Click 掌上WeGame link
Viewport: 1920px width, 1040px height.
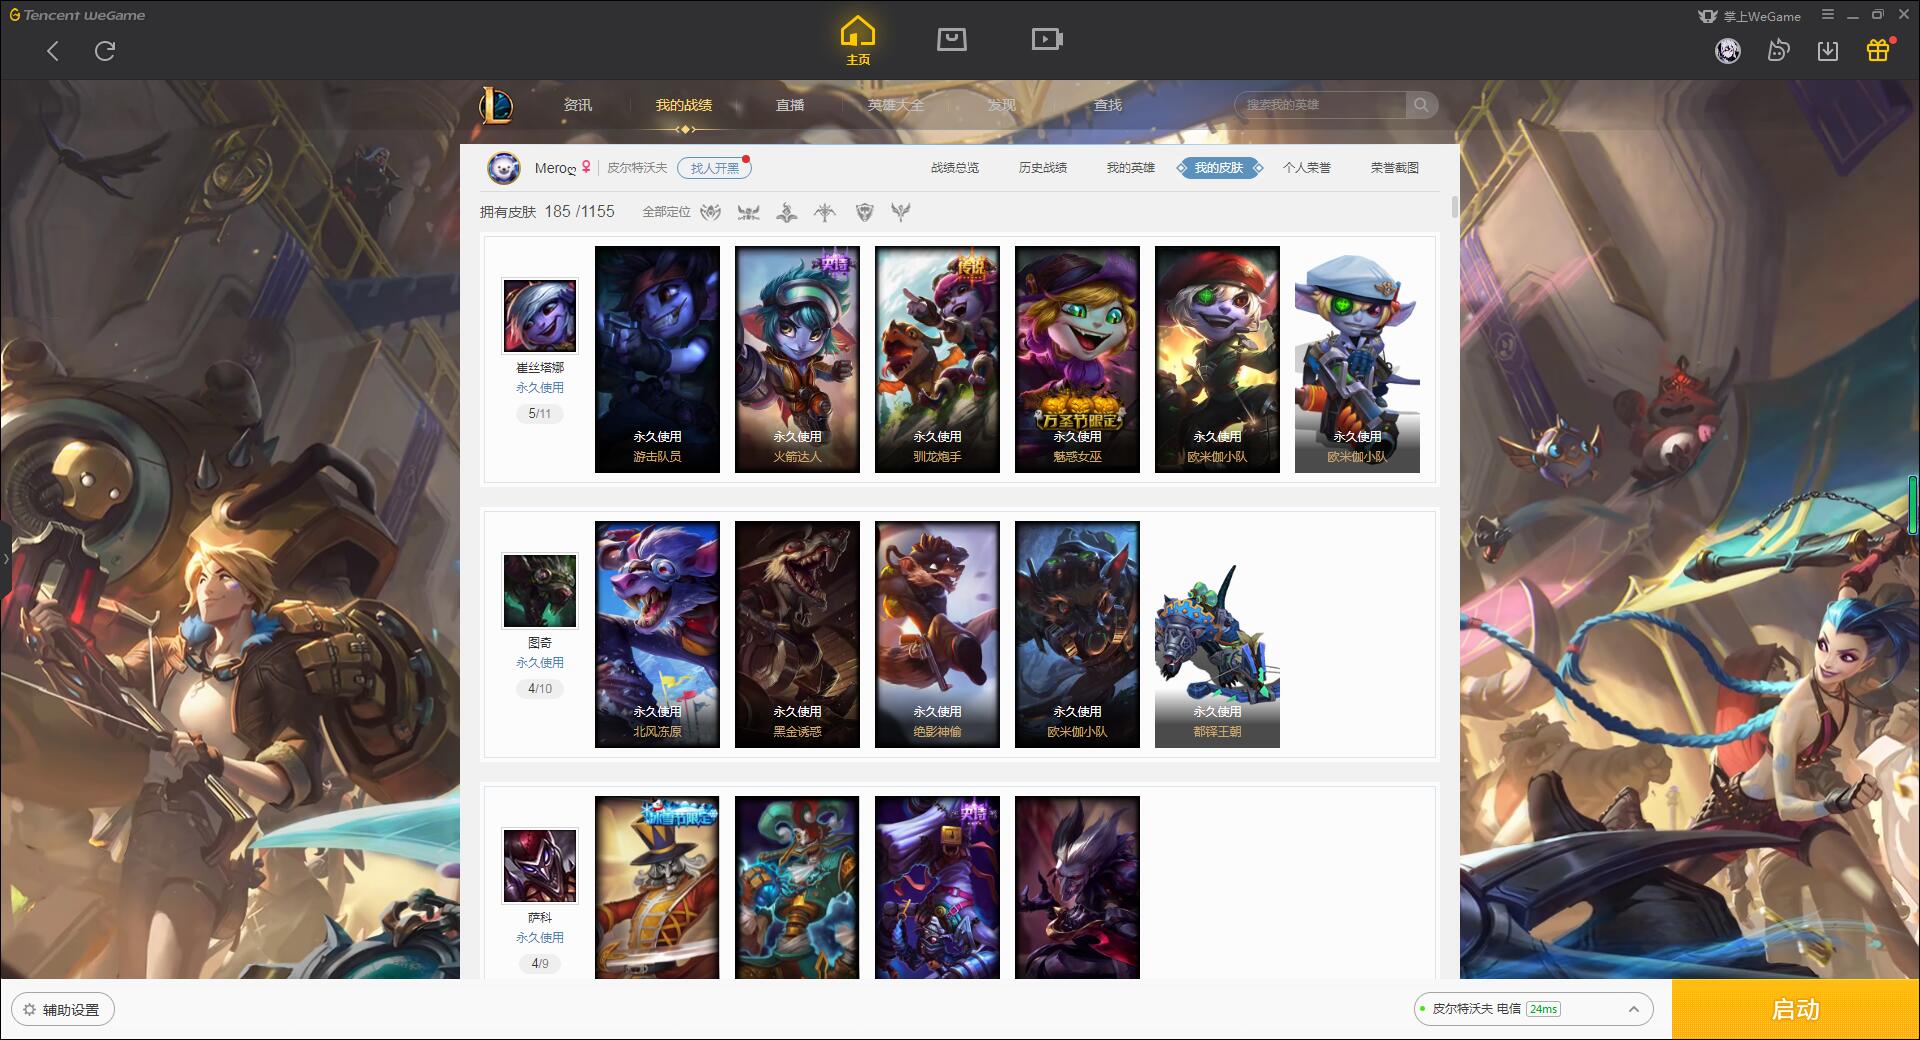pyautogui.click(x=1750, y=16)
